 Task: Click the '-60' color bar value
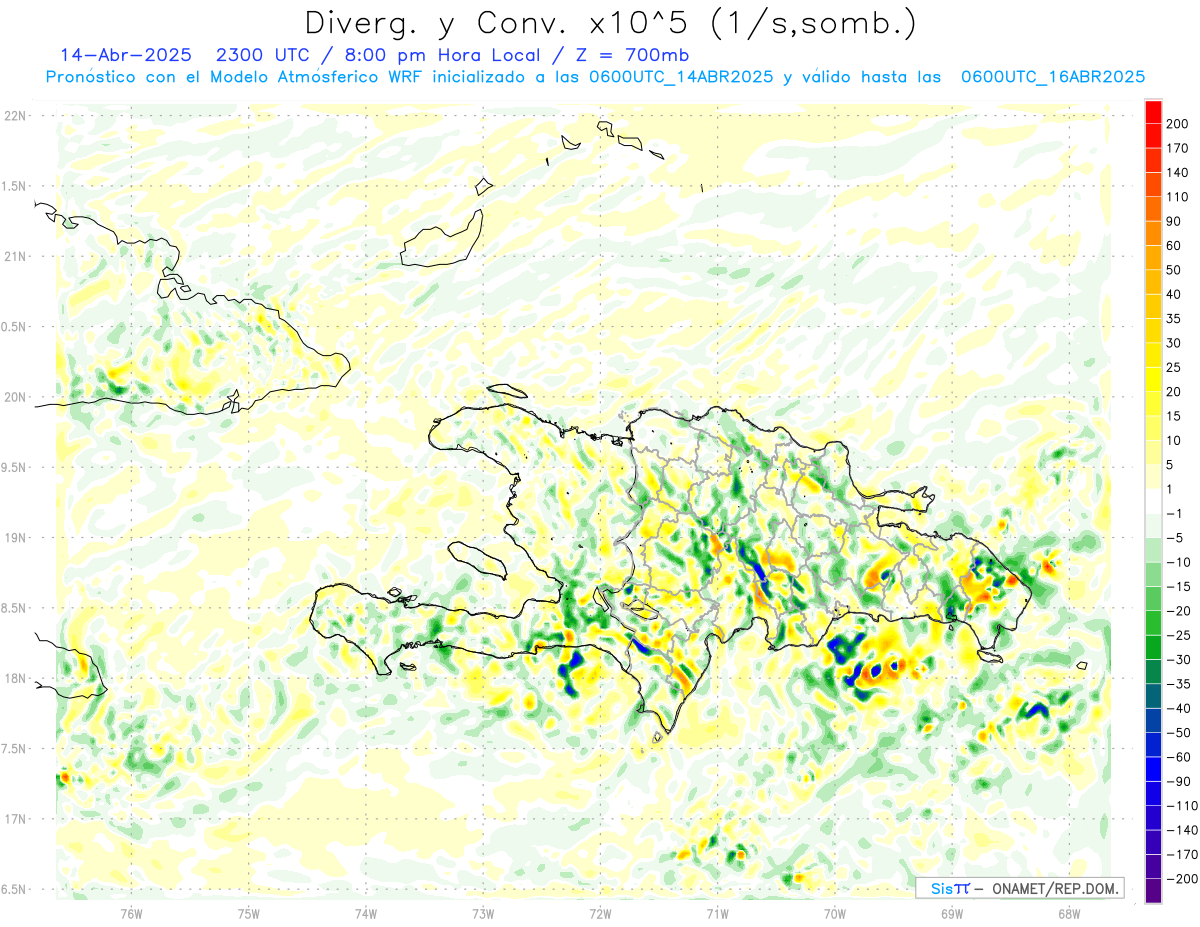point(1180,758)
